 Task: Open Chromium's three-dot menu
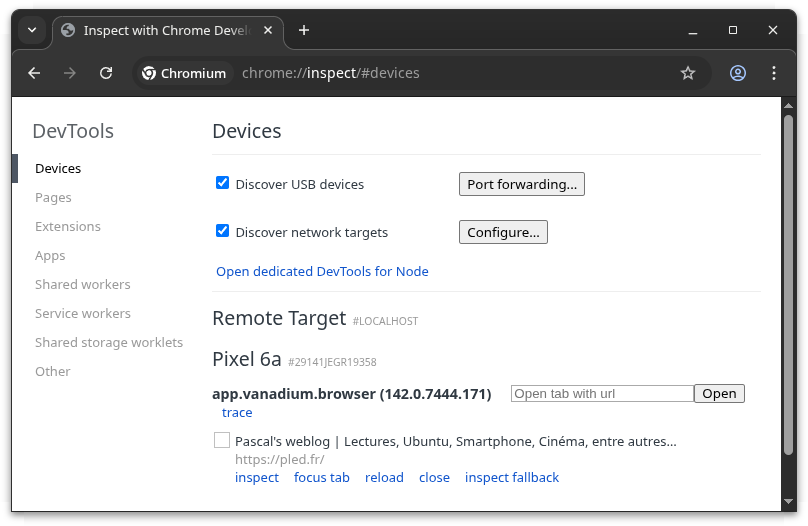[x=774, y=73]
